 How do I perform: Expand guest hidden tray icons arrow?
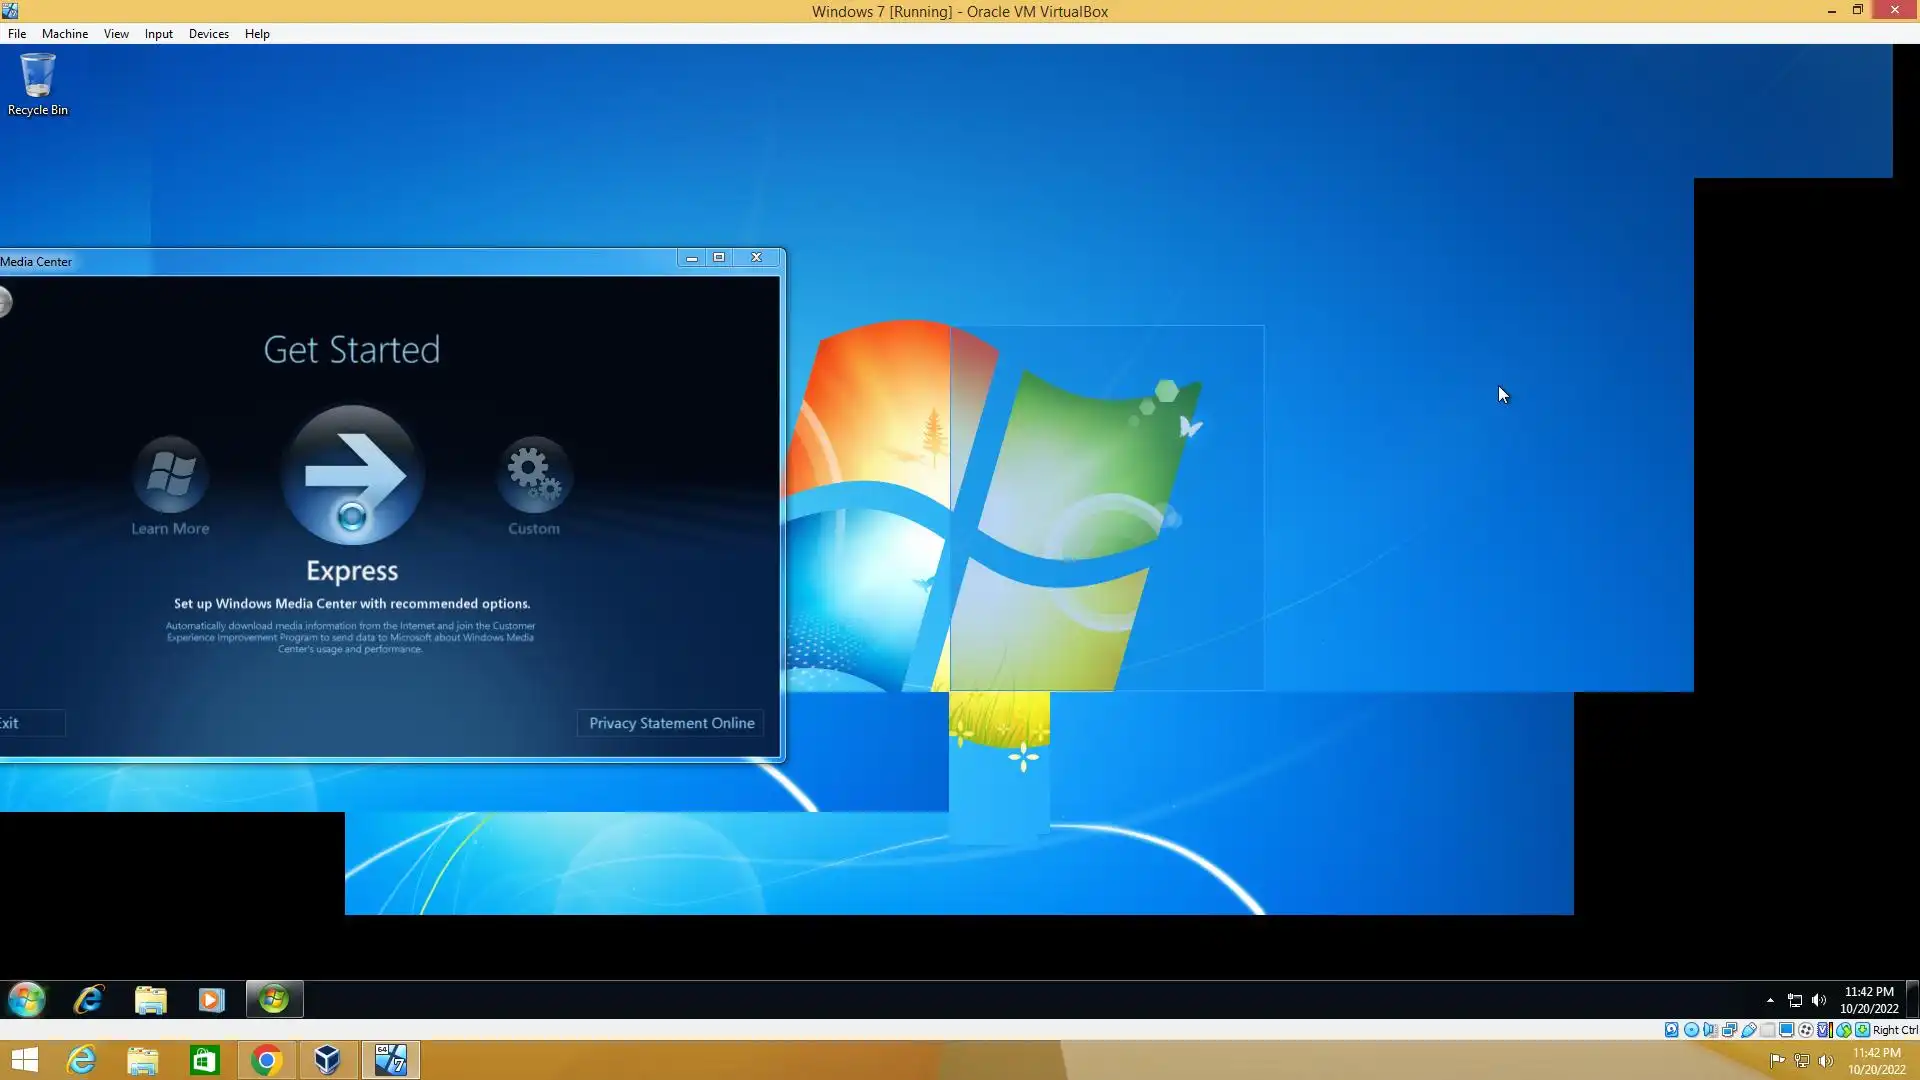tap(1770, 1000)
